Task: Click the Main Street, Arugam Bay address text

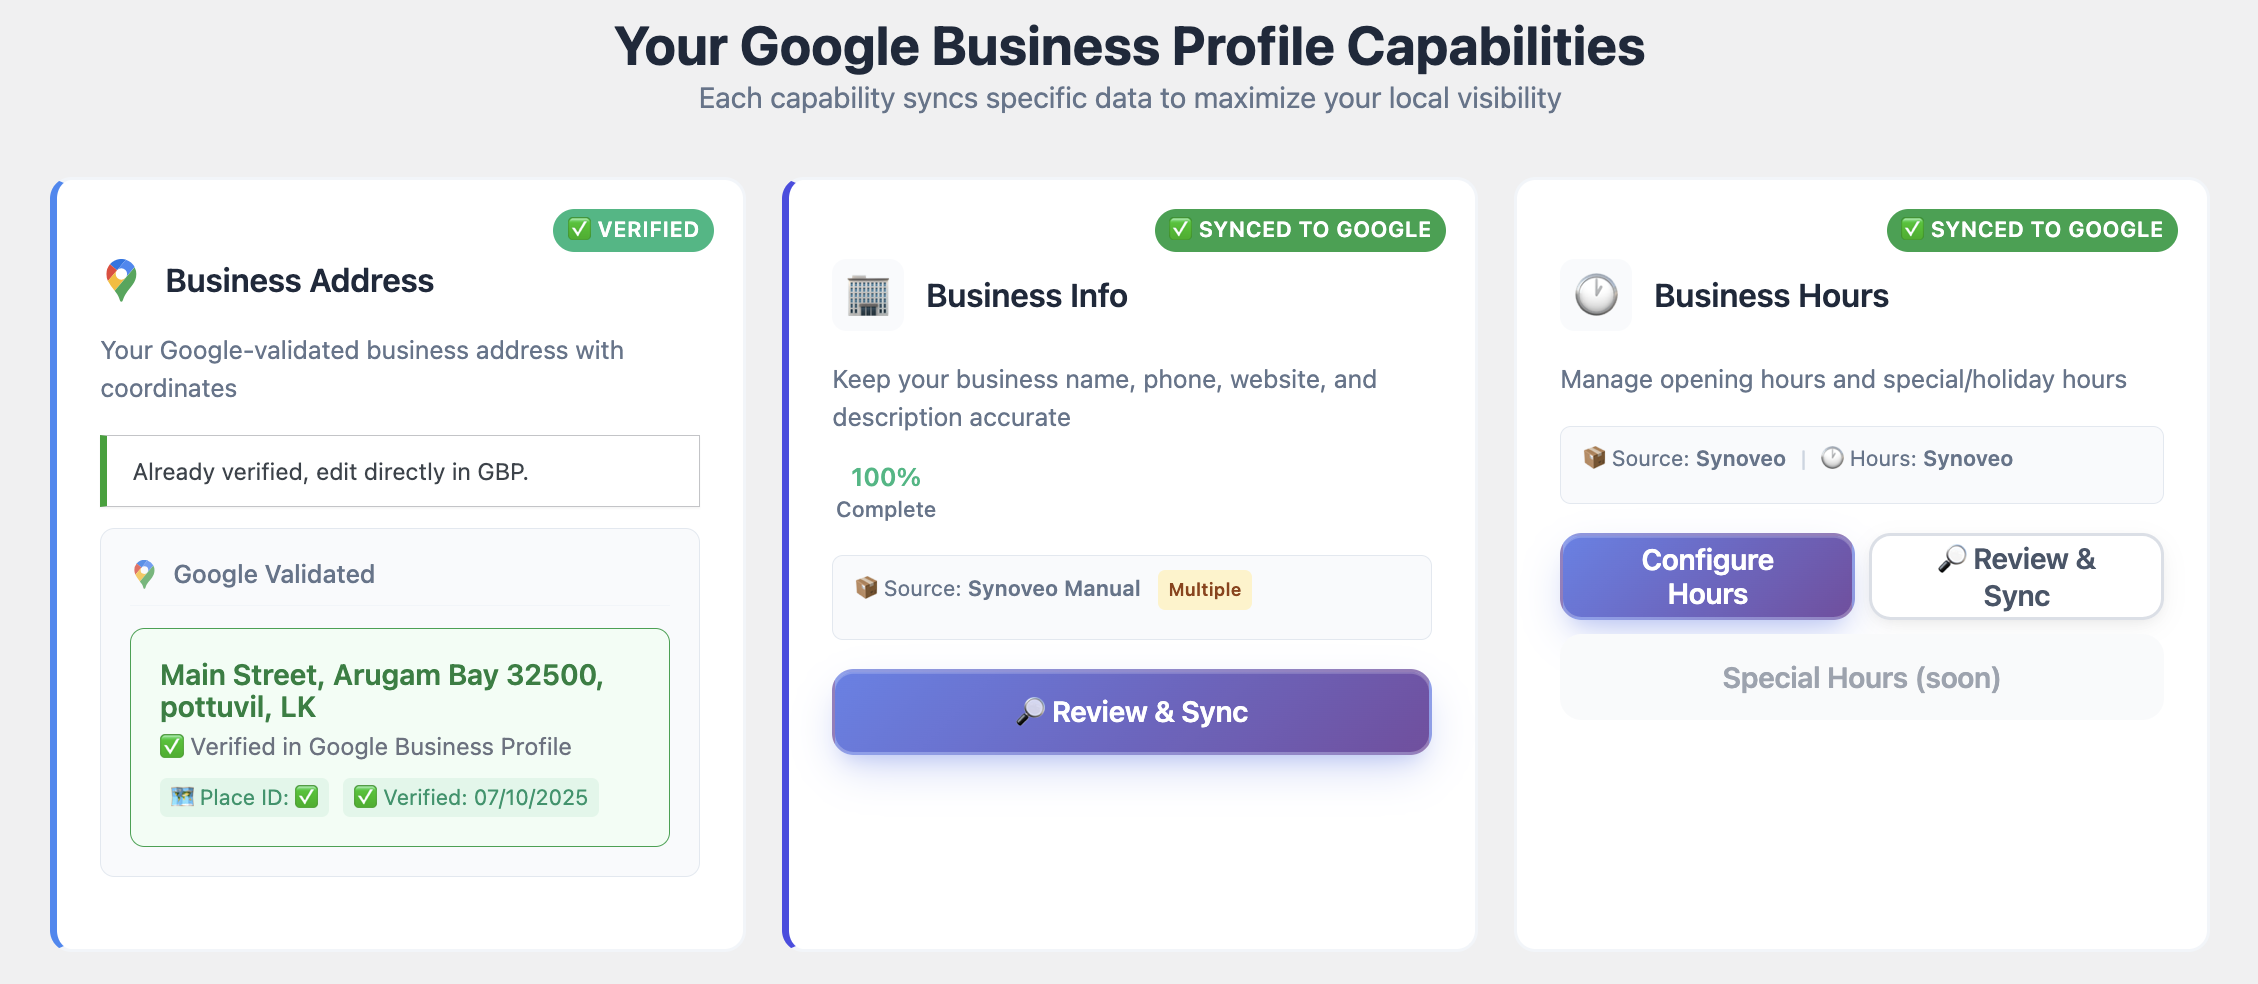Action: pyautogui.click(x=381, y=690)
